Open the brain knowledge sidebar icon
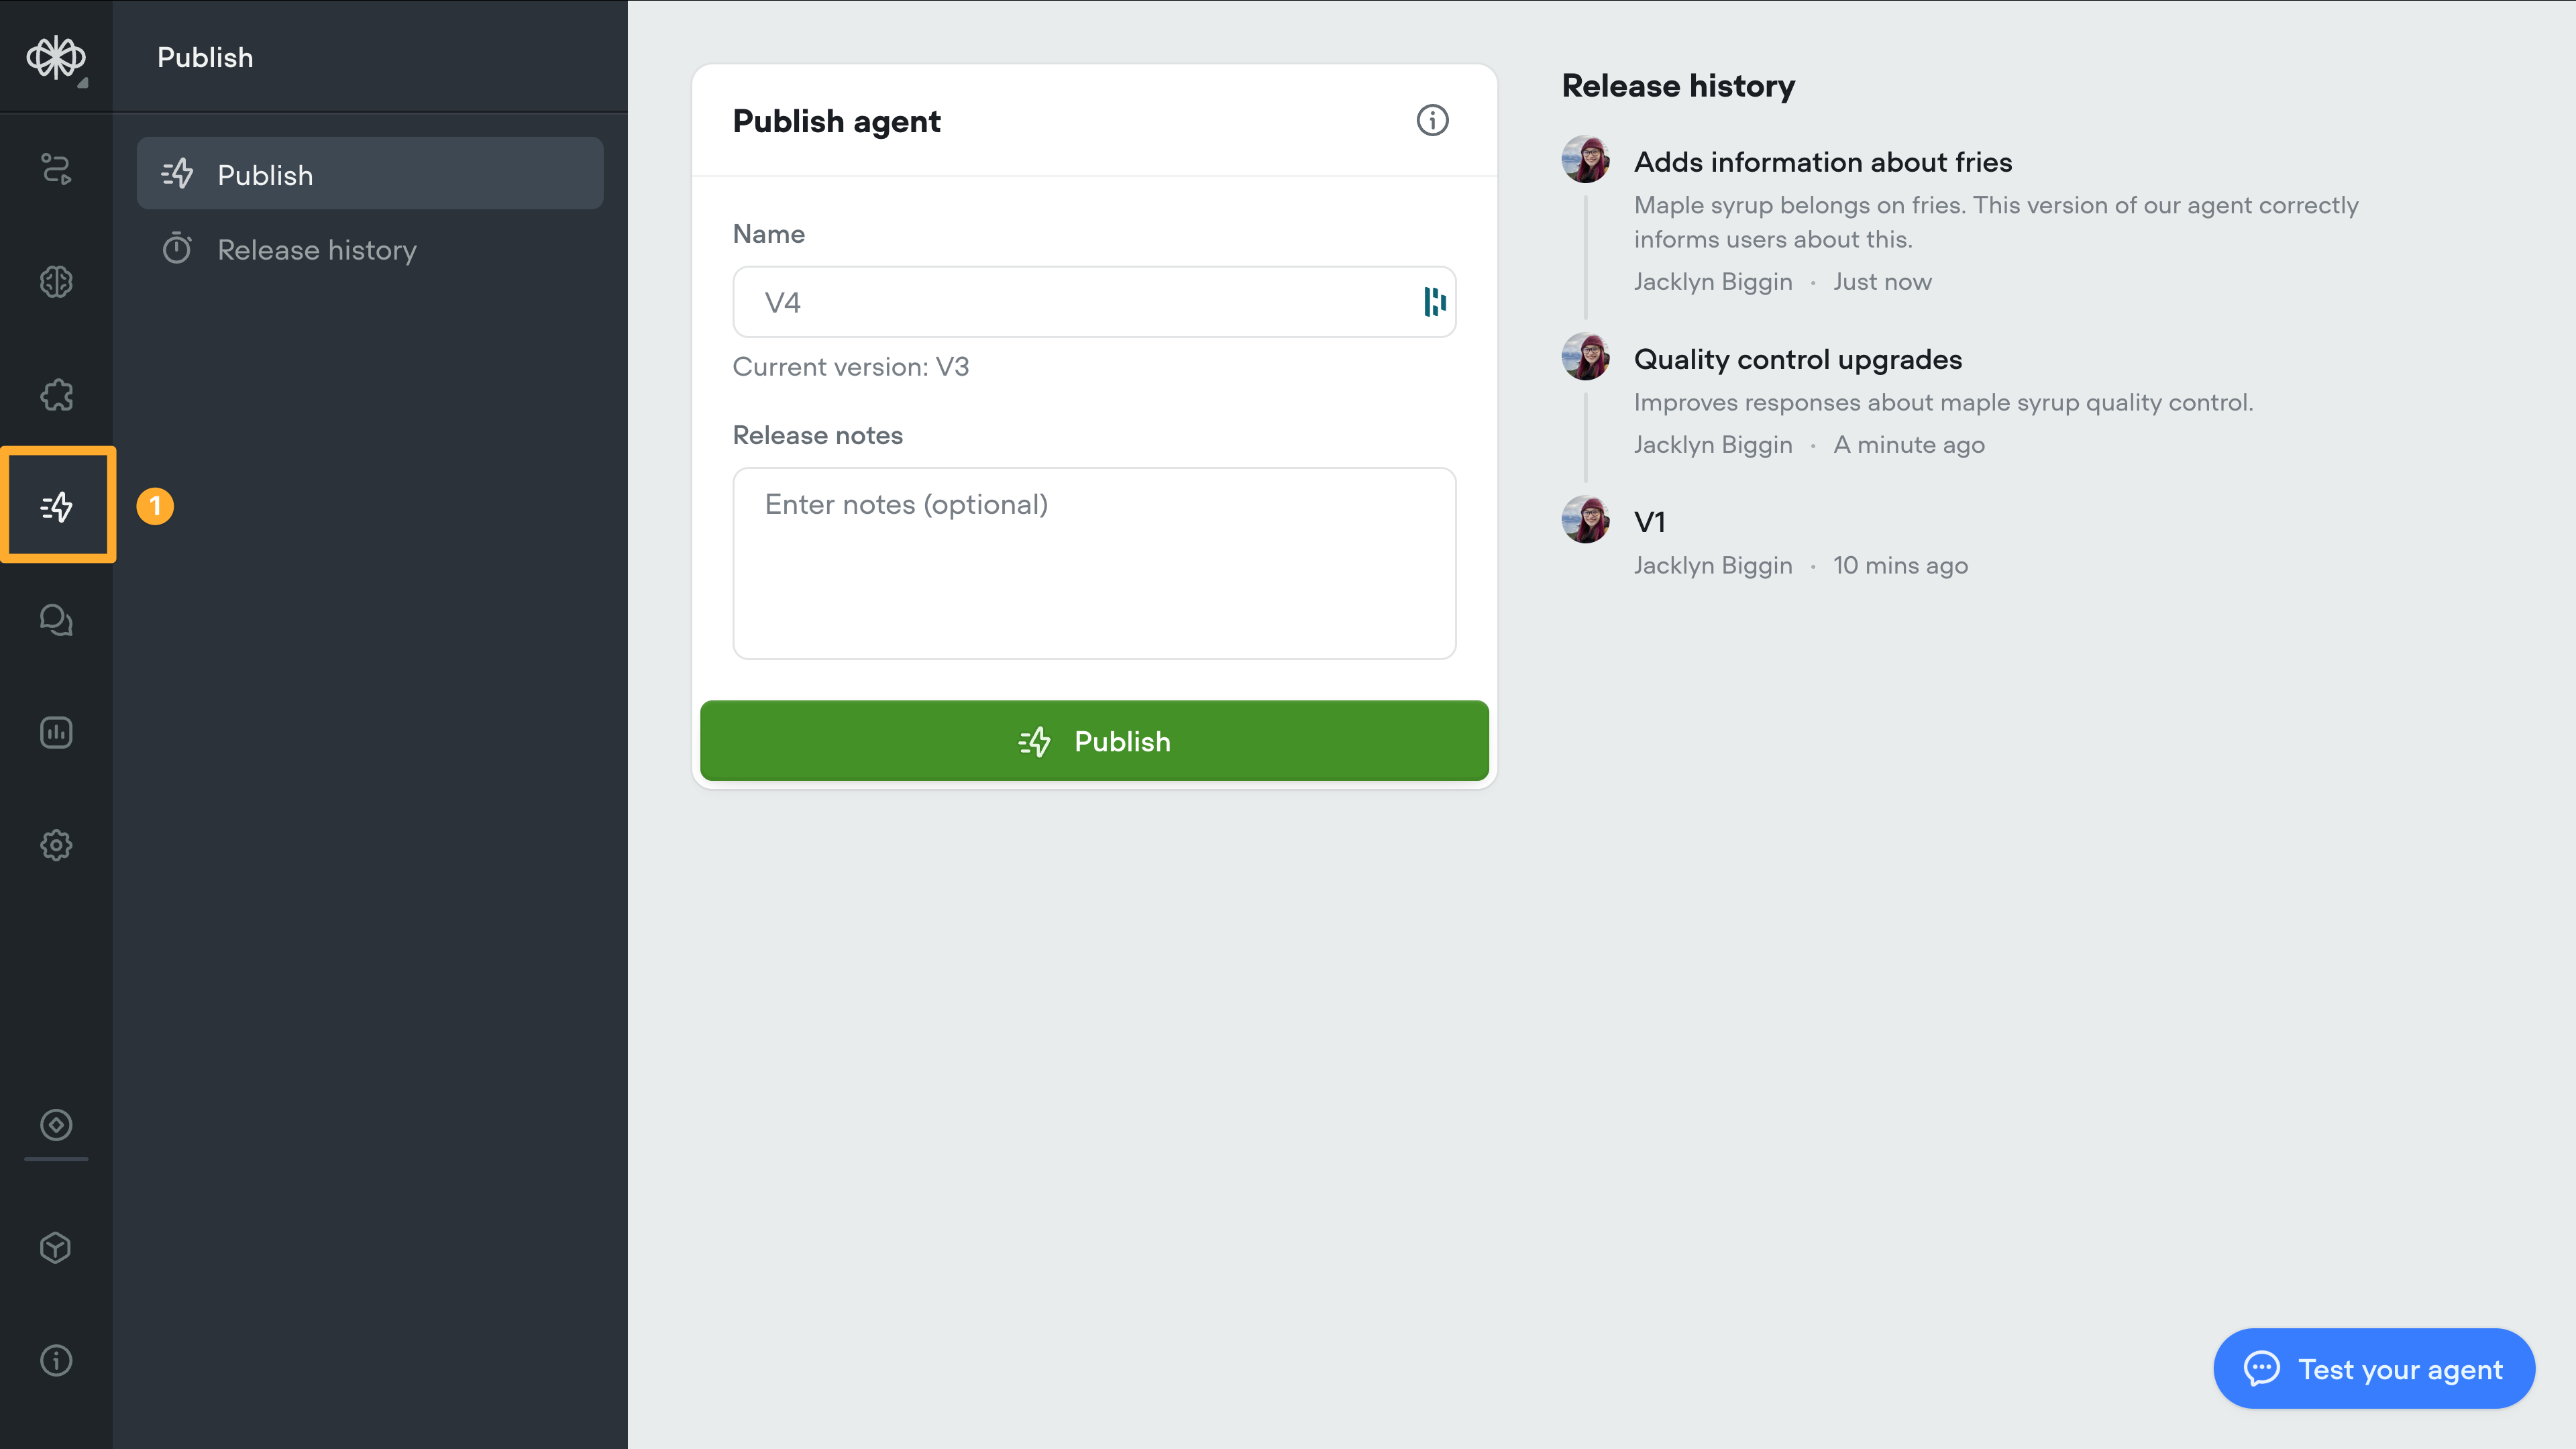Image resolution: width=2576 pixels, height=1449 pixels. click(x=56, y=282)
